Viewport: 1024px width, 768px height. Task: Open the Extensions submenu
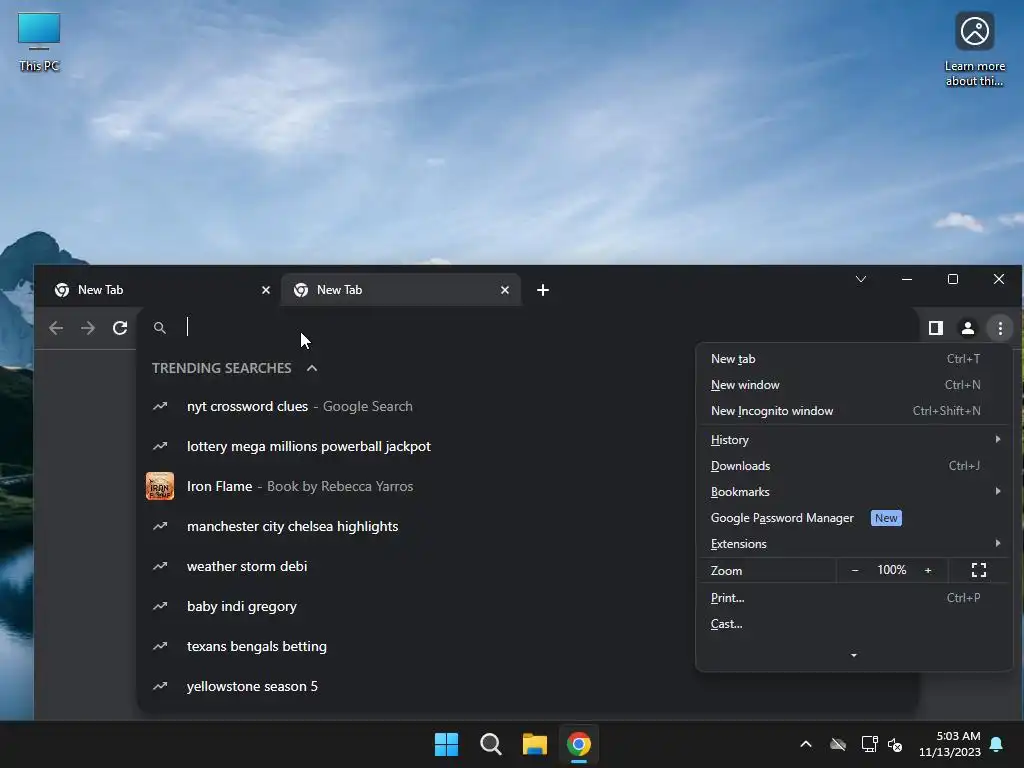pyautogui.click(x=854, y=543)
